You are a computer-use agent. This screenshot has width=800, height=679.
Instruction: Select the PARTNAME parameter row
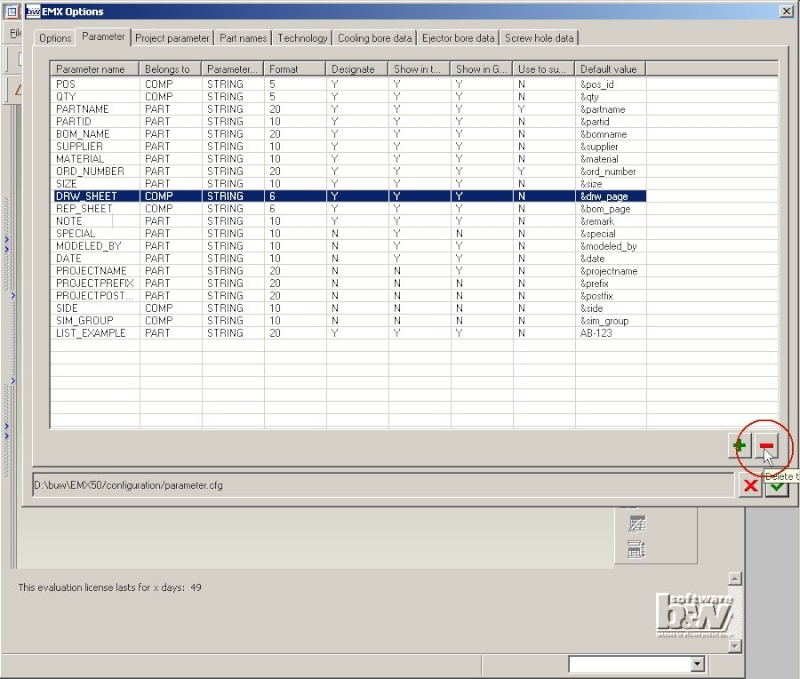(x=349, y=109)
